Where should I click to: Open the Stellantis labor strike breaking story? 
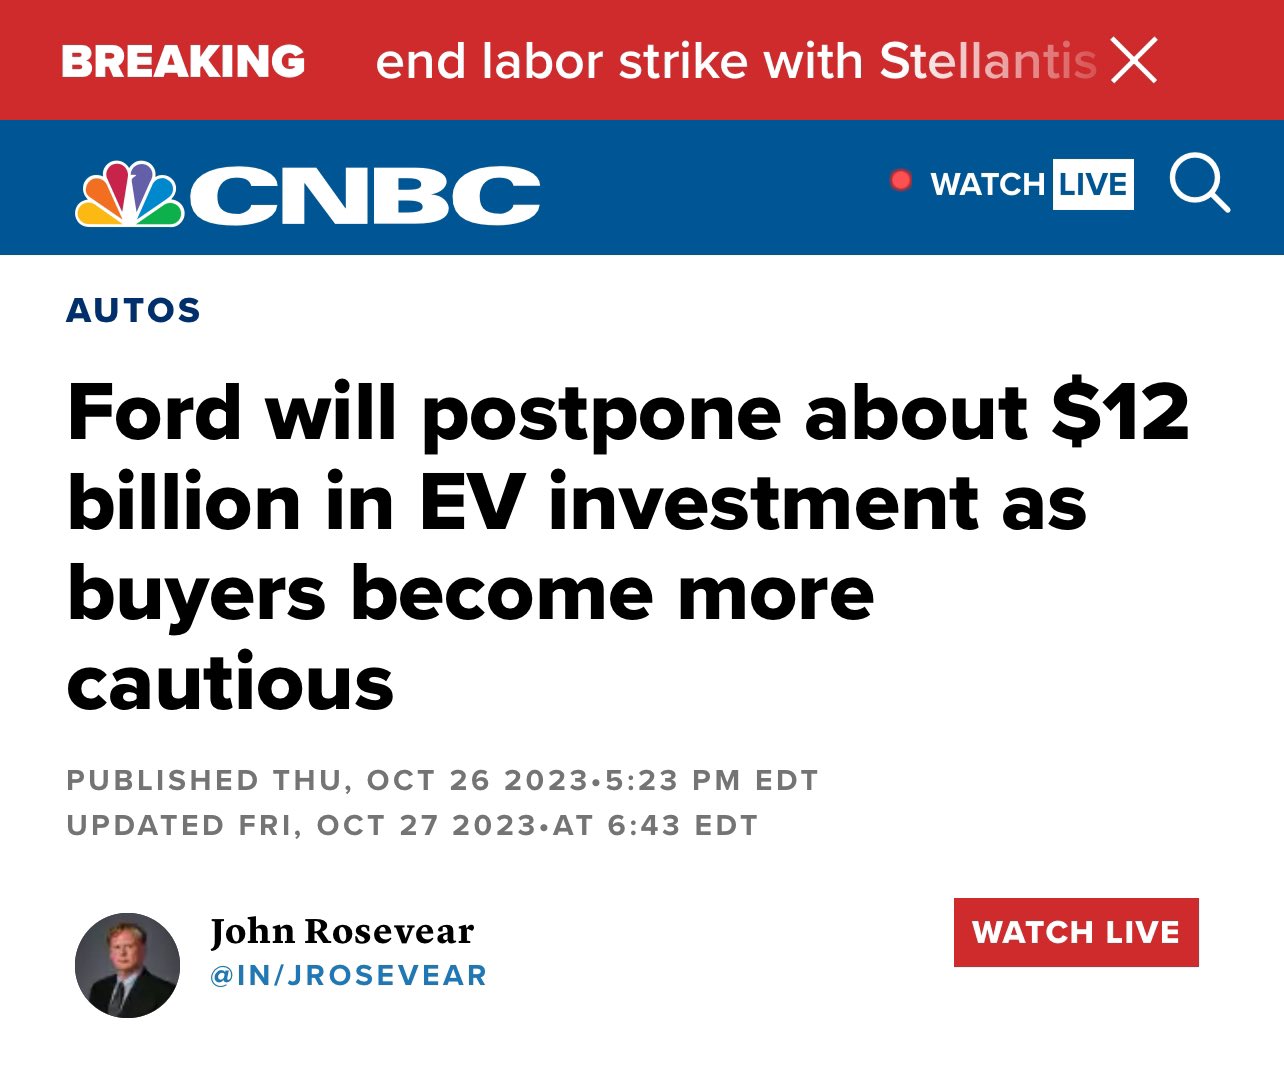point(735,61)
